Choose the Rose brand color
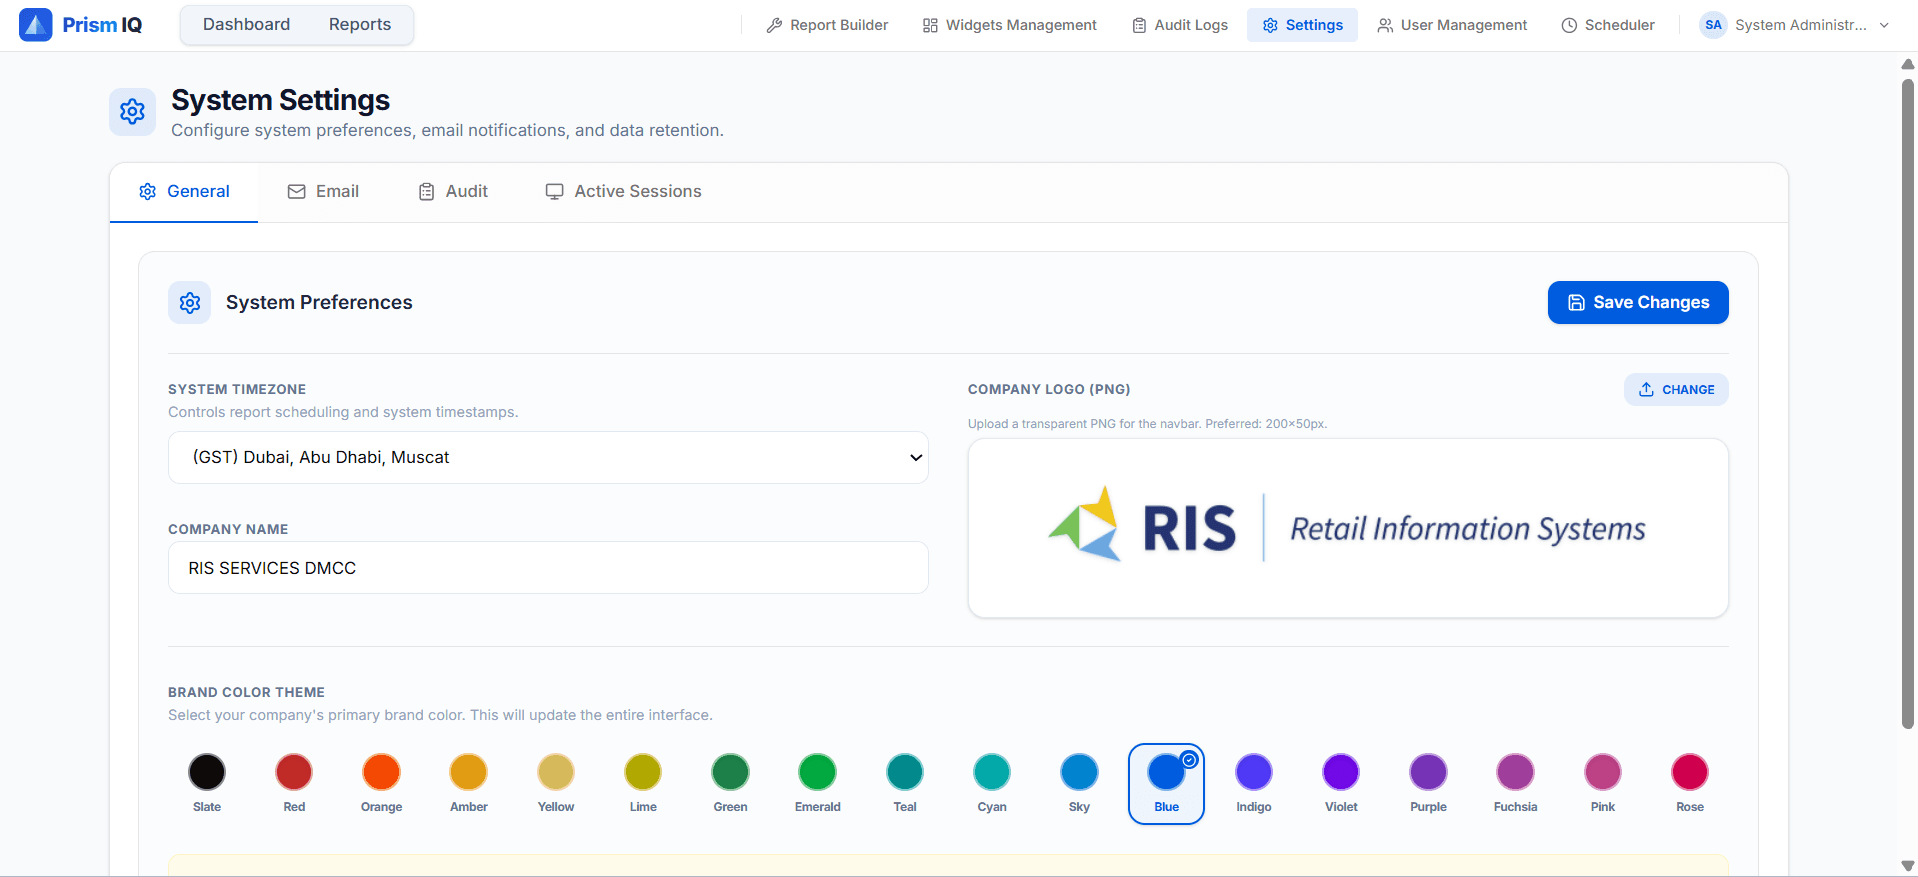Screen dimensions: 1918x877 pos(1689,773)
